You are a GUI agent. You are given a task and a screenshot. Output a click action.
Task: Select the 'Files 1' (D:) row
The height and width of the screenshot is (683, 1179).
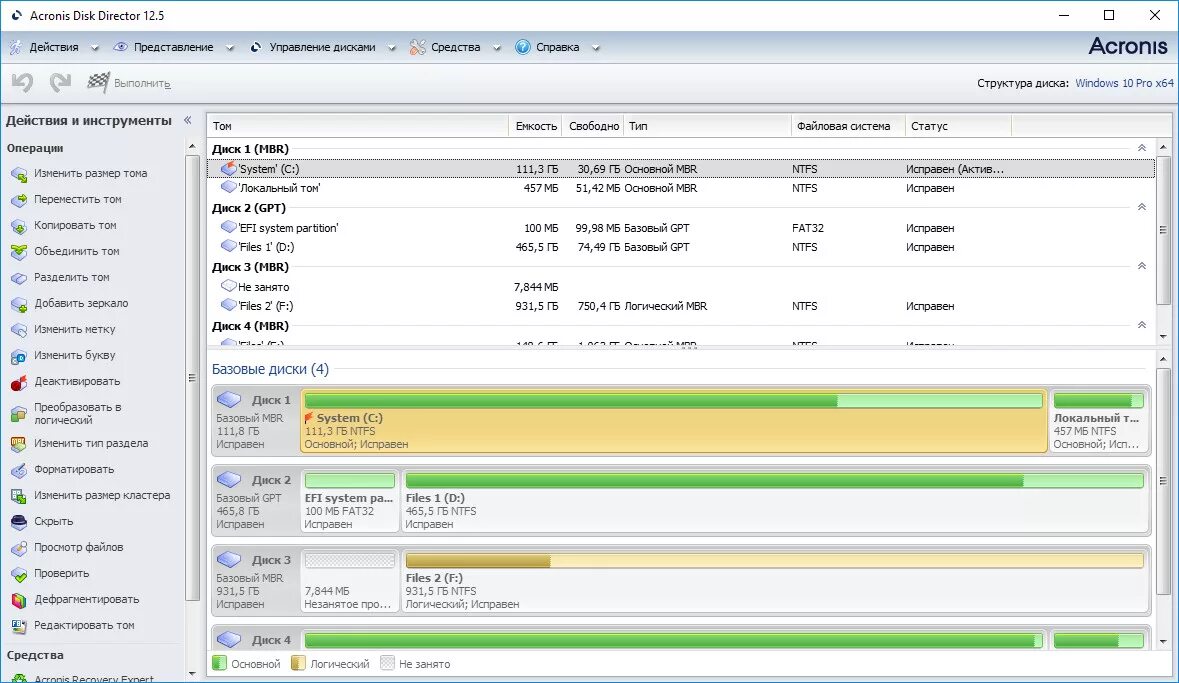tap(681, 247)
